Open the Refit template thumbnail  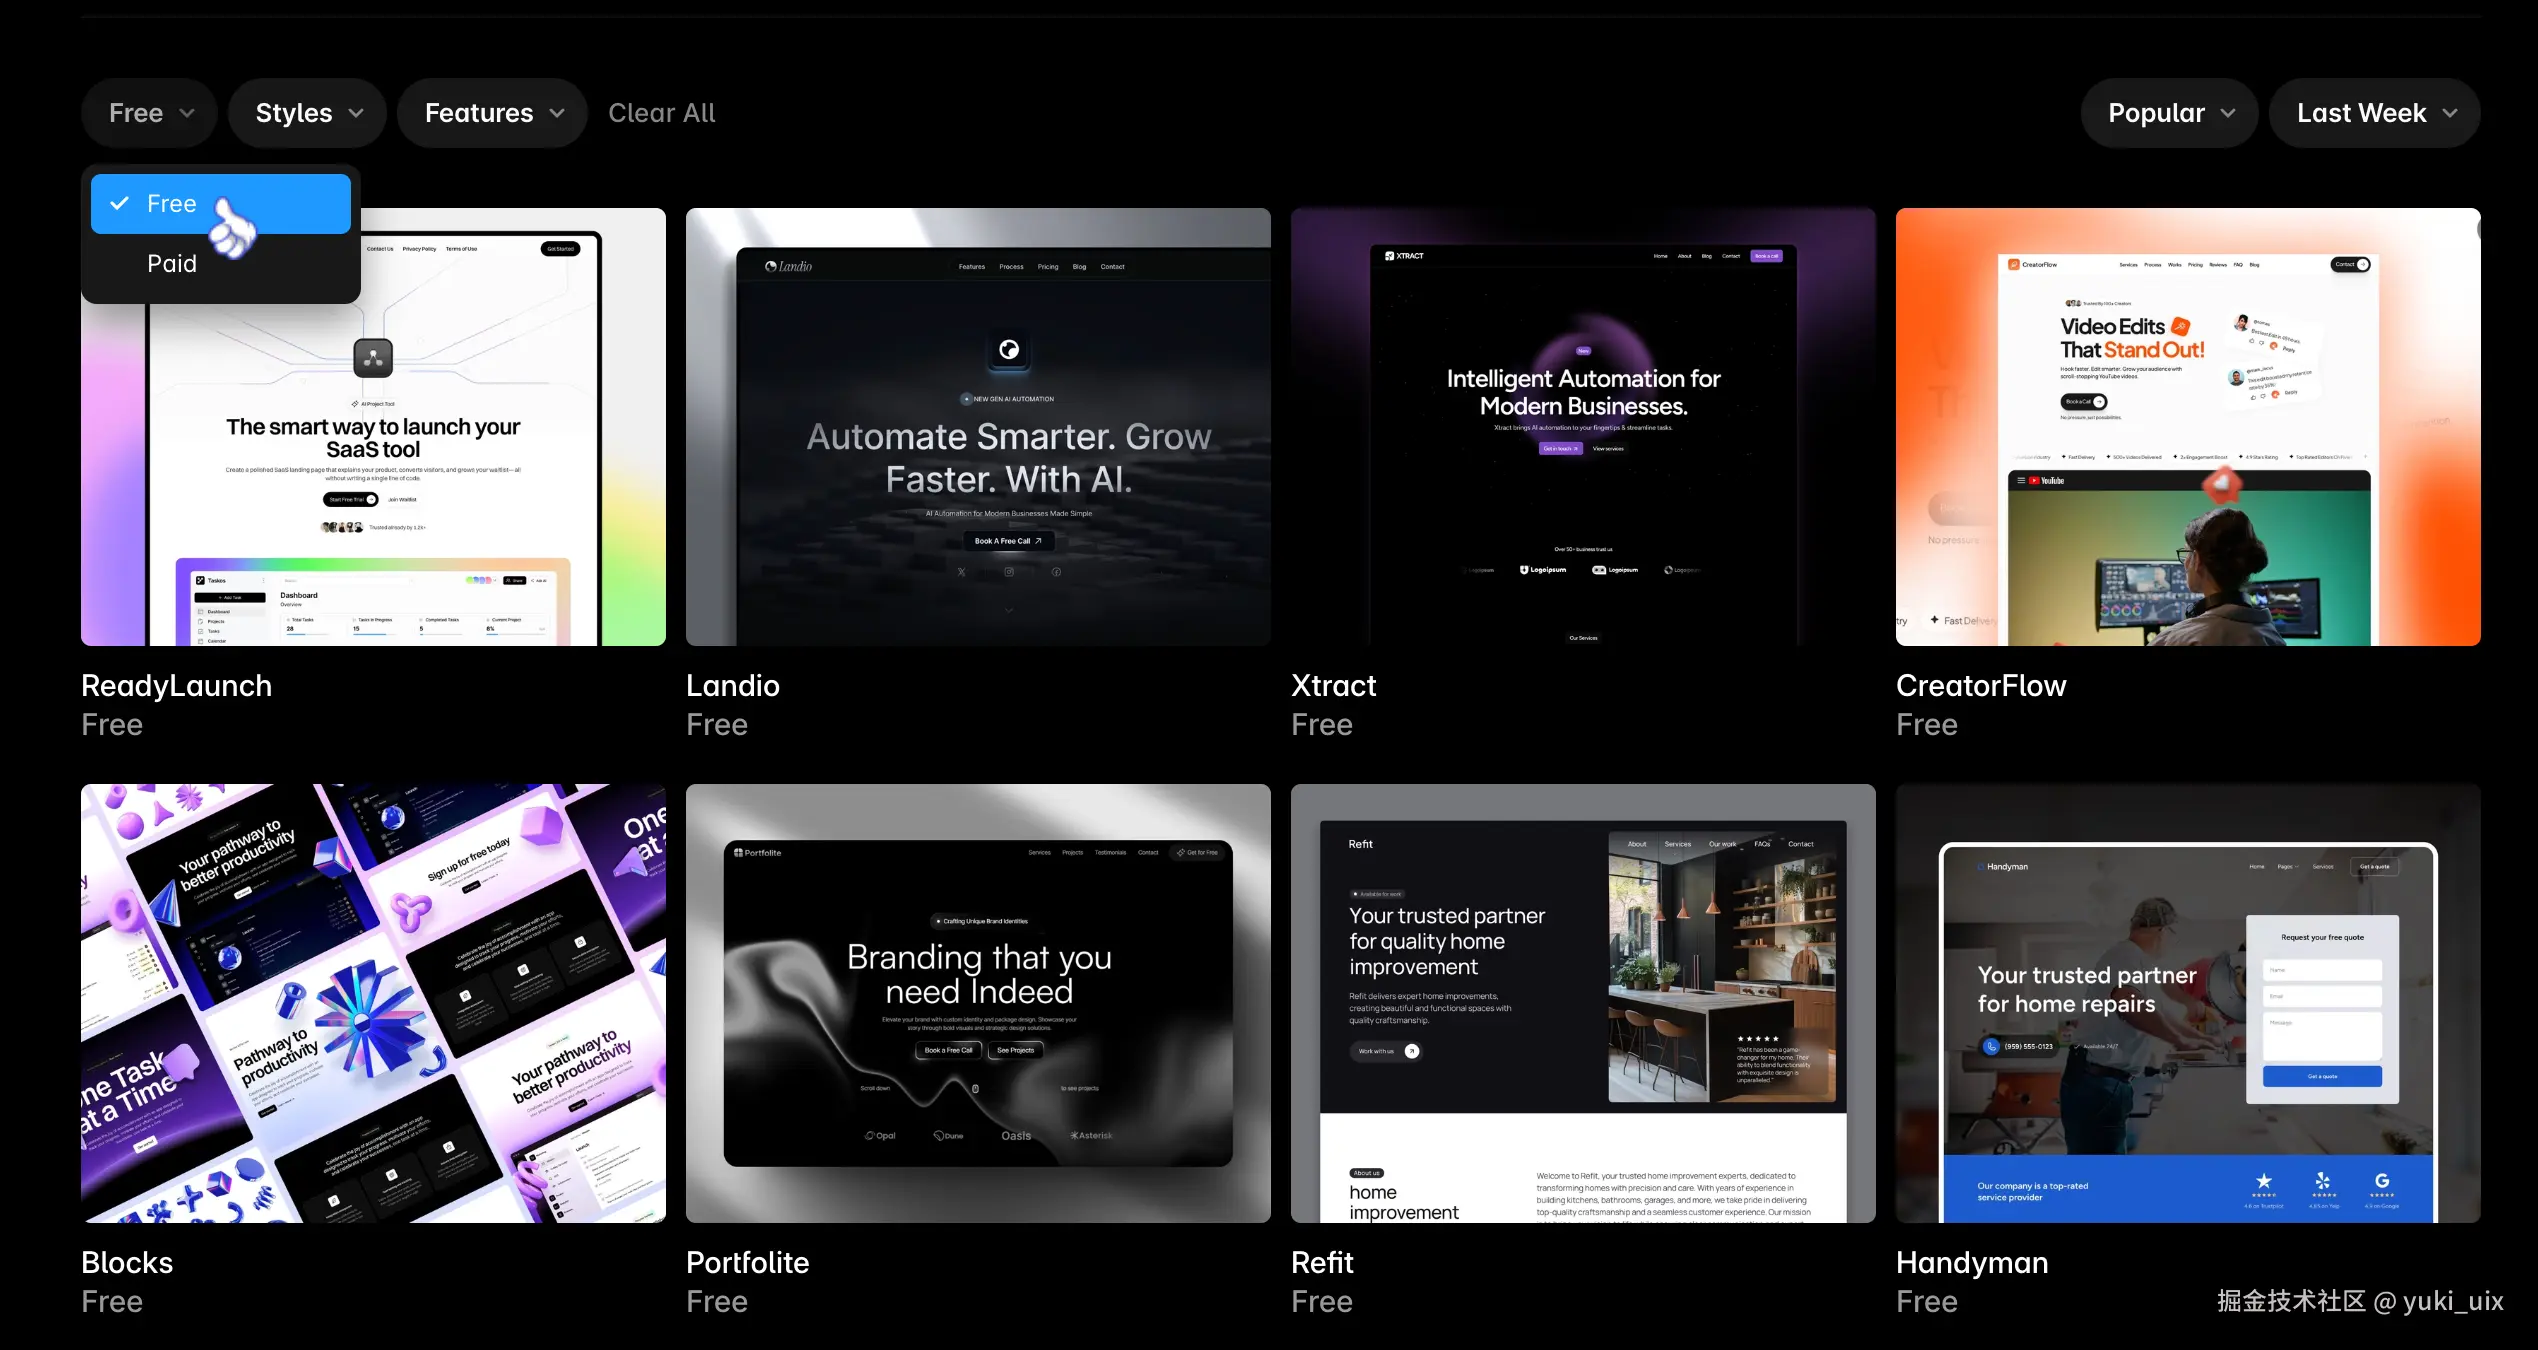[x=1583, y=1003]
